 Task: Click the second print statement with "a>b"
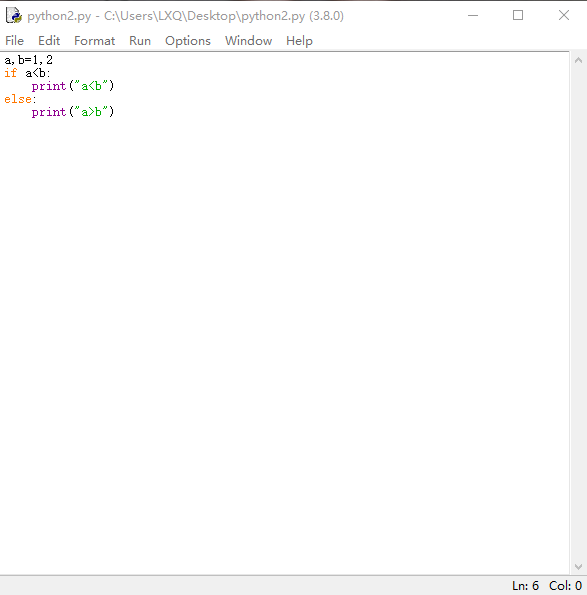[72, 112]
